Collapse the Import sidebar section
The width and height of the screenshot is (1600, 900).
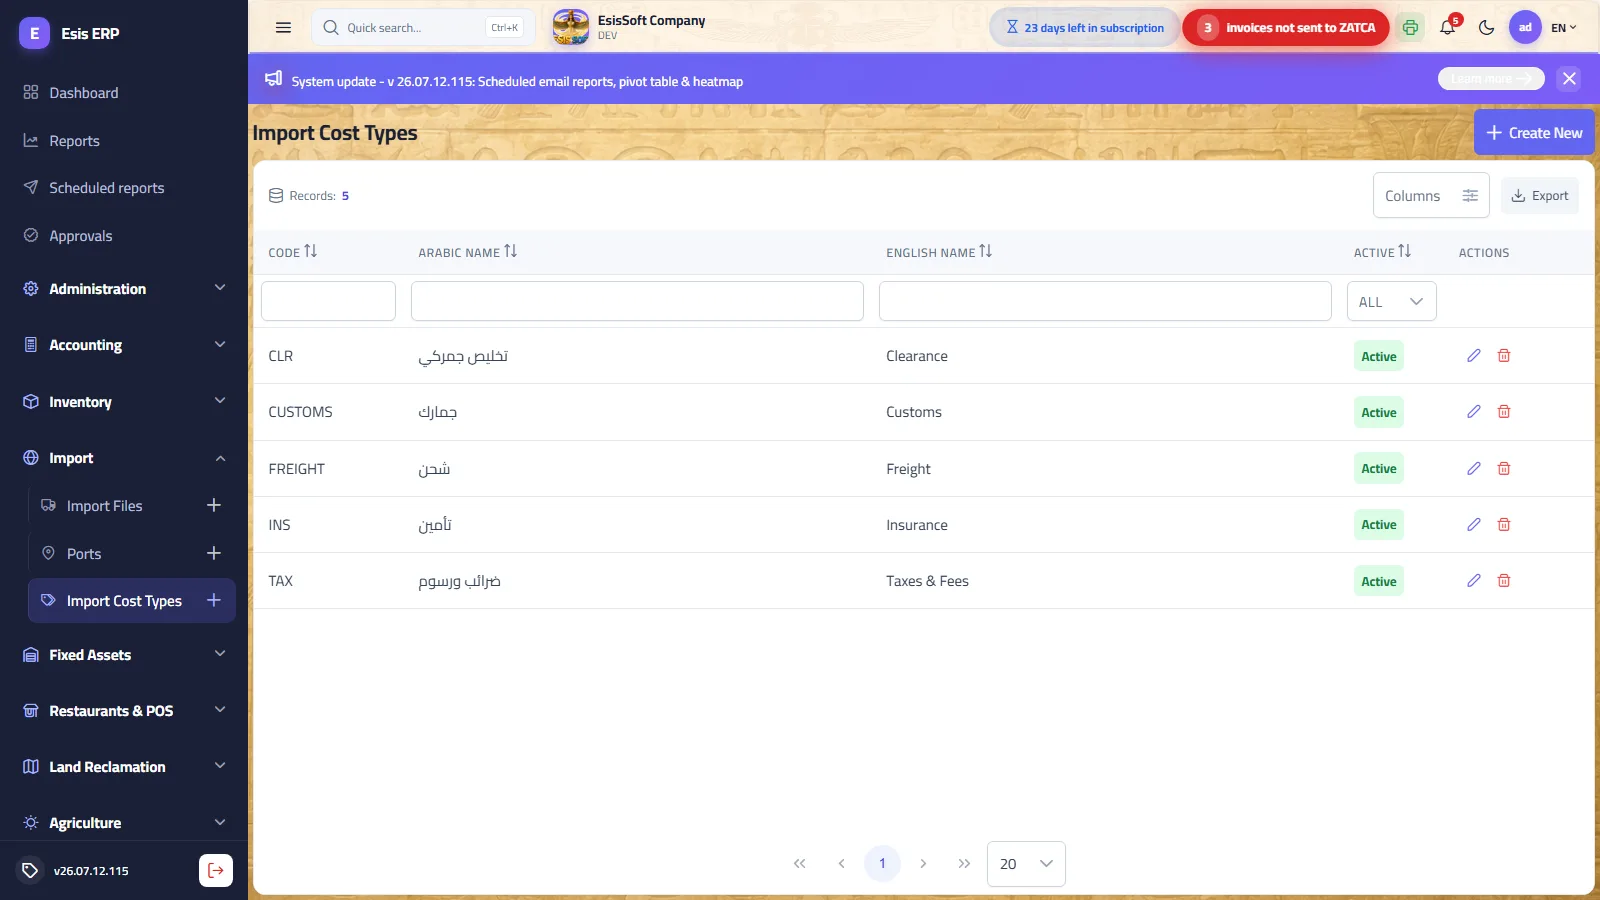click(x=124, y=458)
